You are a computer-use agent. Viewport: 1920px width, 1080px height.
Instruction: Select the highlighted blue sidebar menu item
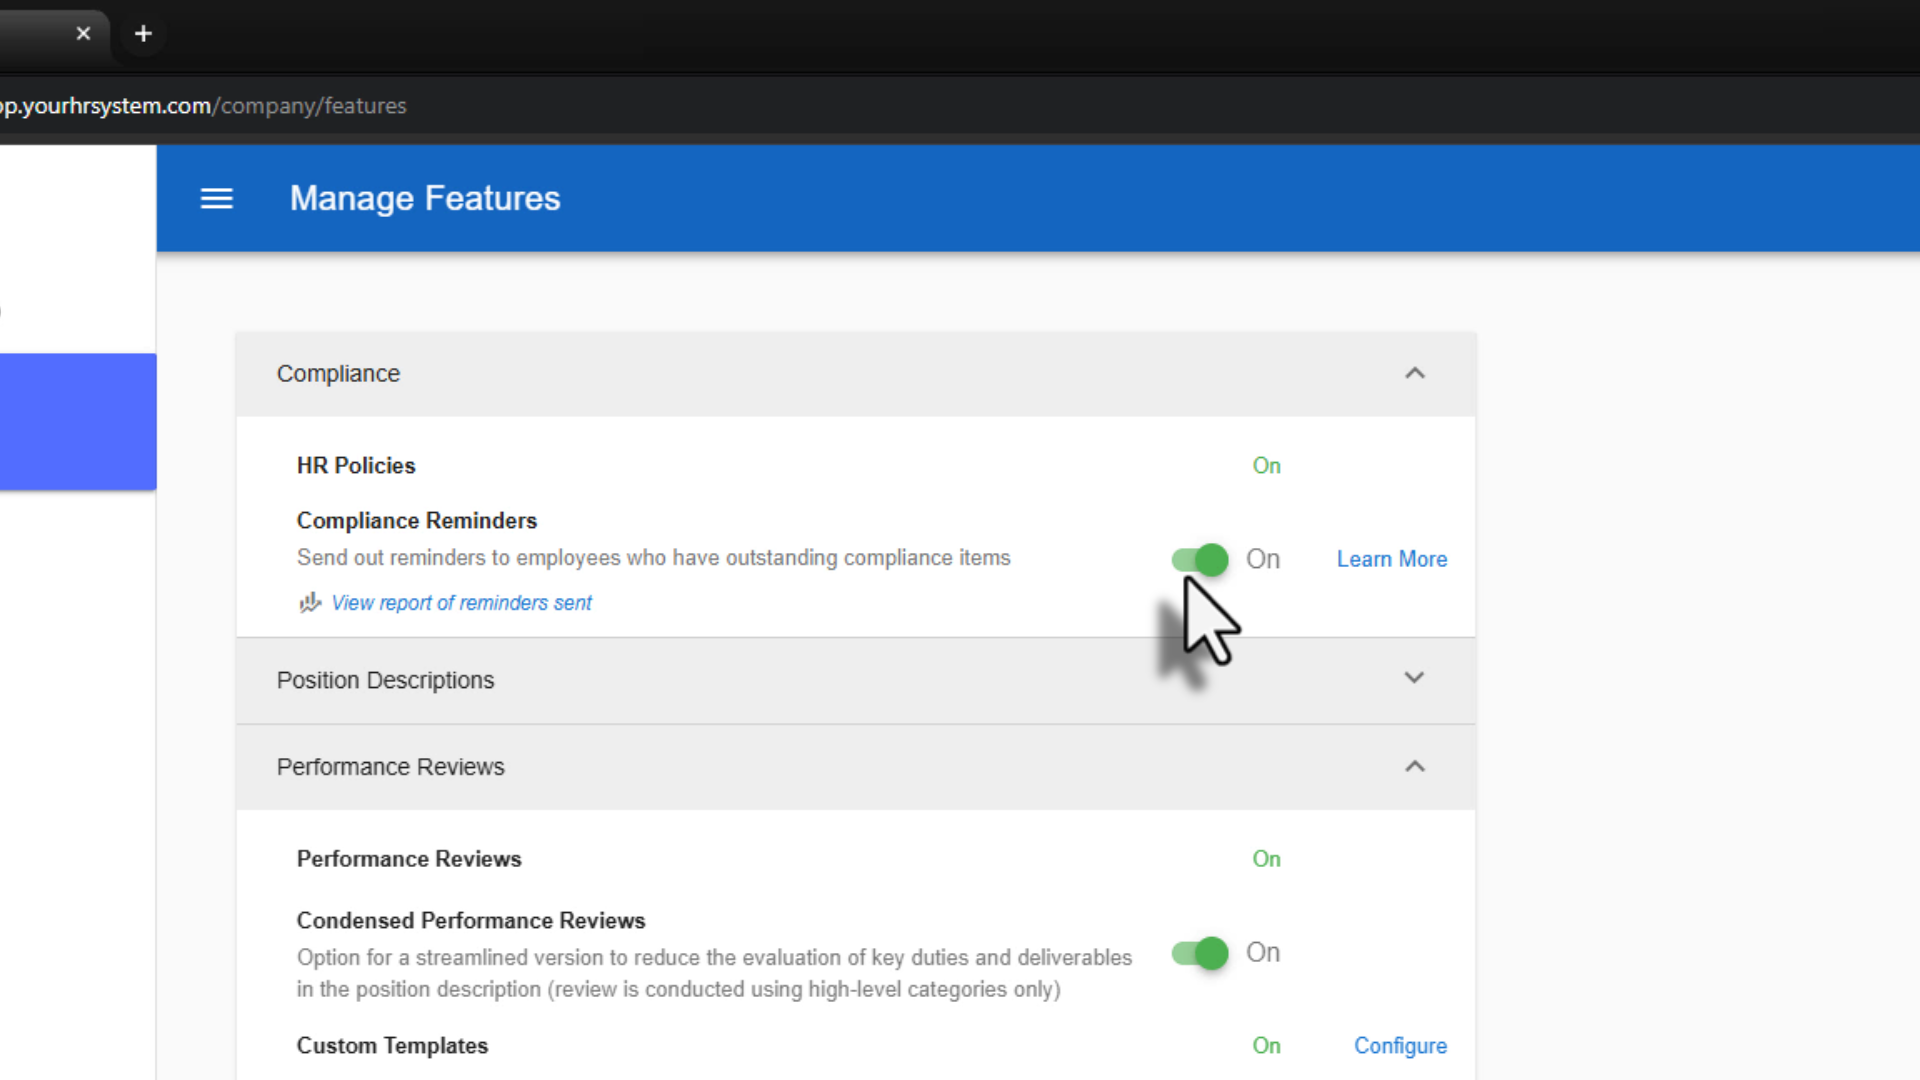78,421
